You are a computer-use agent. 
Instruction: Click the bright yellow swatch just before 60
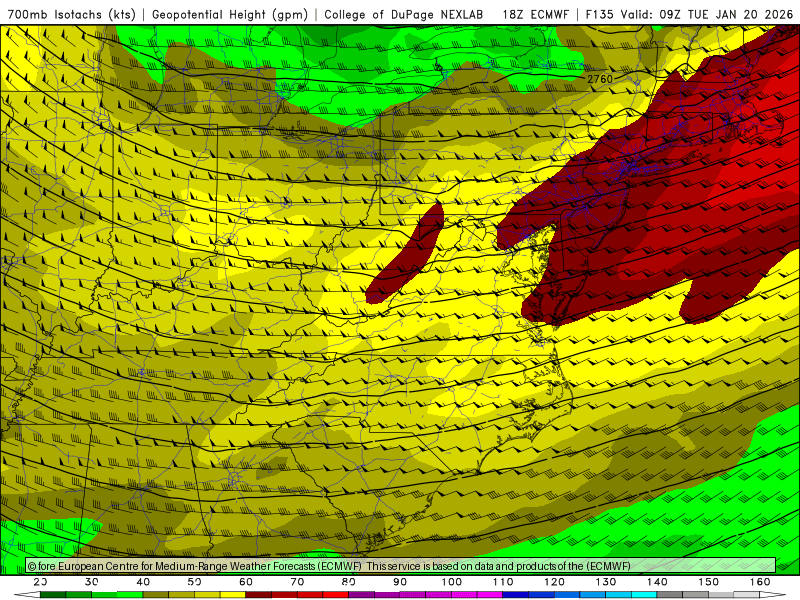(233, 595)
